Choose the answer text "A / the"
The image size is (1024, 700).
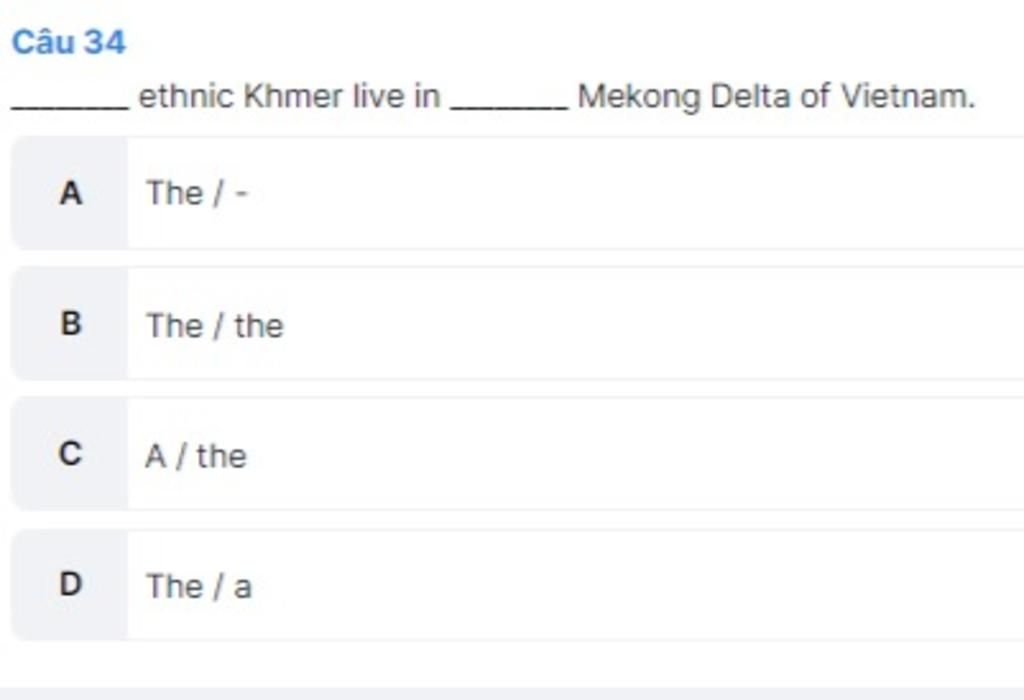tap(196, 456)
